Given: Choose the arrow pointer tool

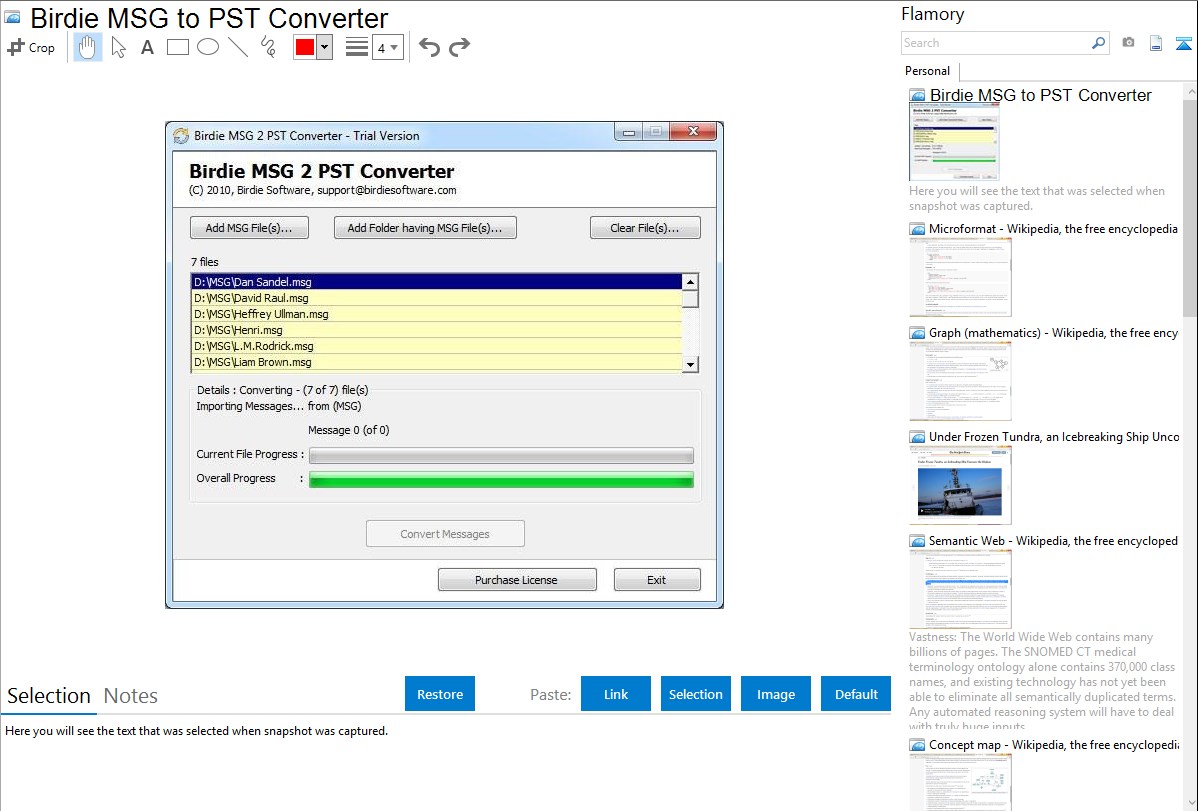Looking at the screenshot, I should (118, 47).
